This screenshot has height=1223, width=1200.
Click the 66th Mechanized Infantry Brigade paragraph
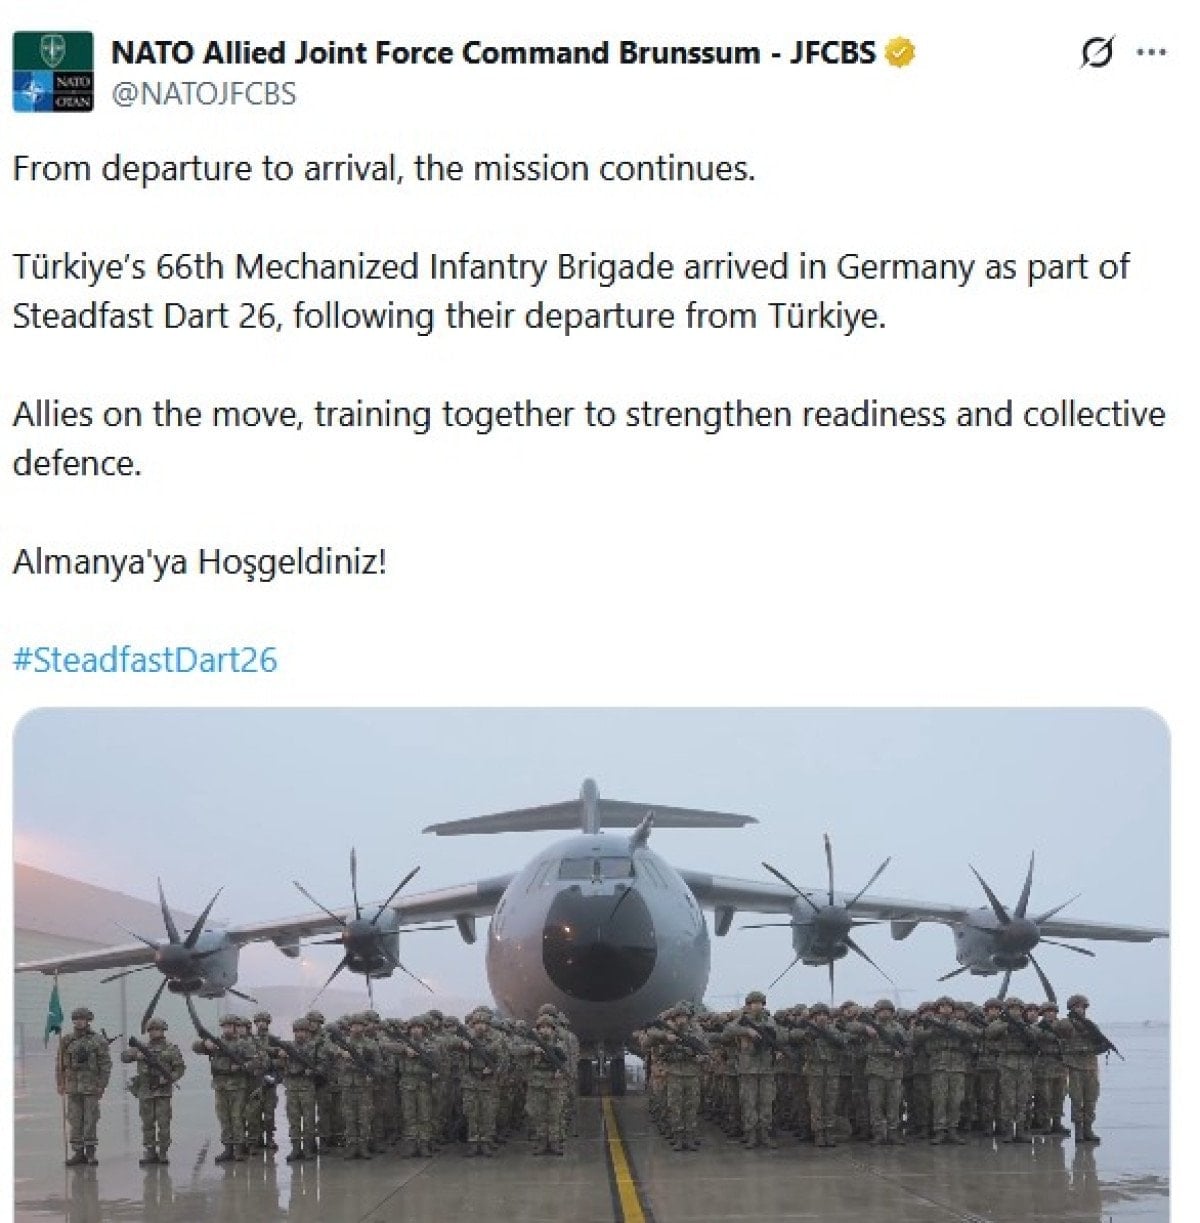(x=571, y=292)
